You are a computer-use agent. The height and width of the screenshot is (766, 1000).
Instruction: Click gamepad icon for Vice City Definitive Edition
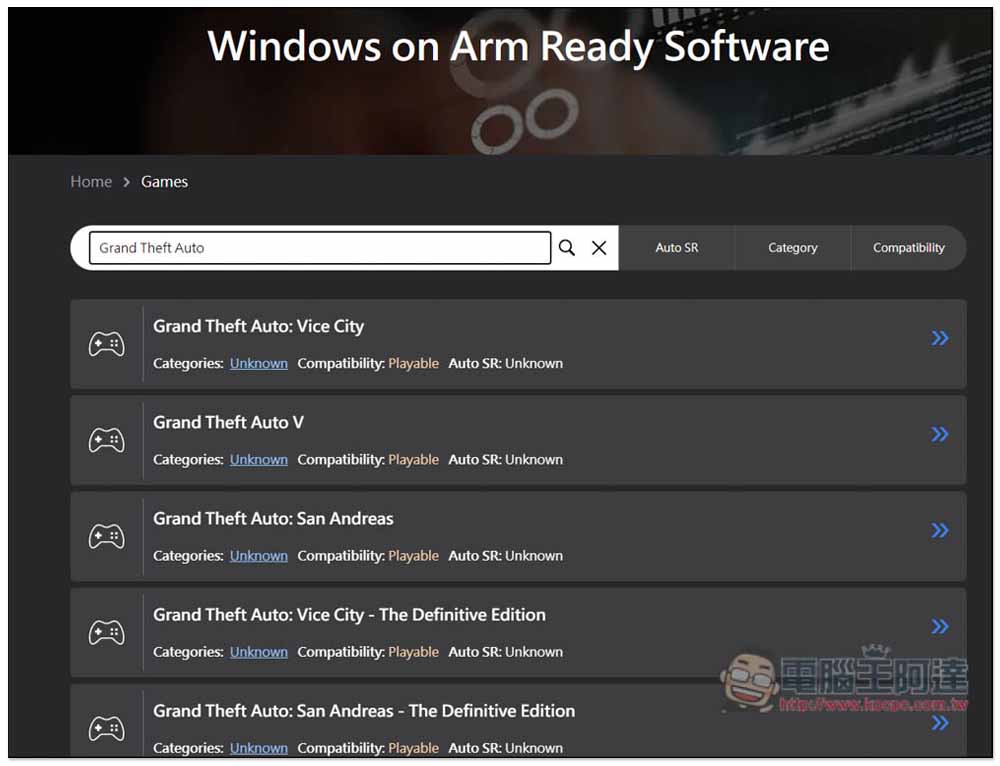point(107,633)
